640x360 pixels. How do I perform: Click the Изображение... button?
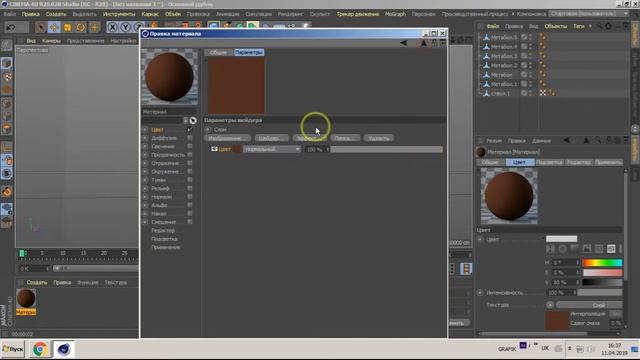point(227,138)
